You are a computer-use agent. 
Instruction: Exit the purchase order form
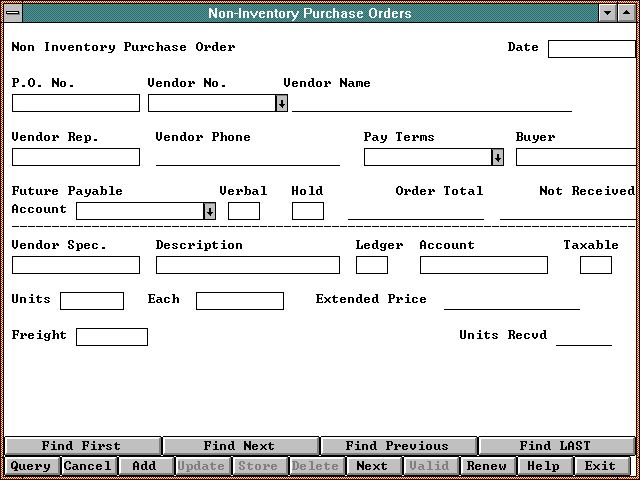pyautogui.click(x=600, y=466)
